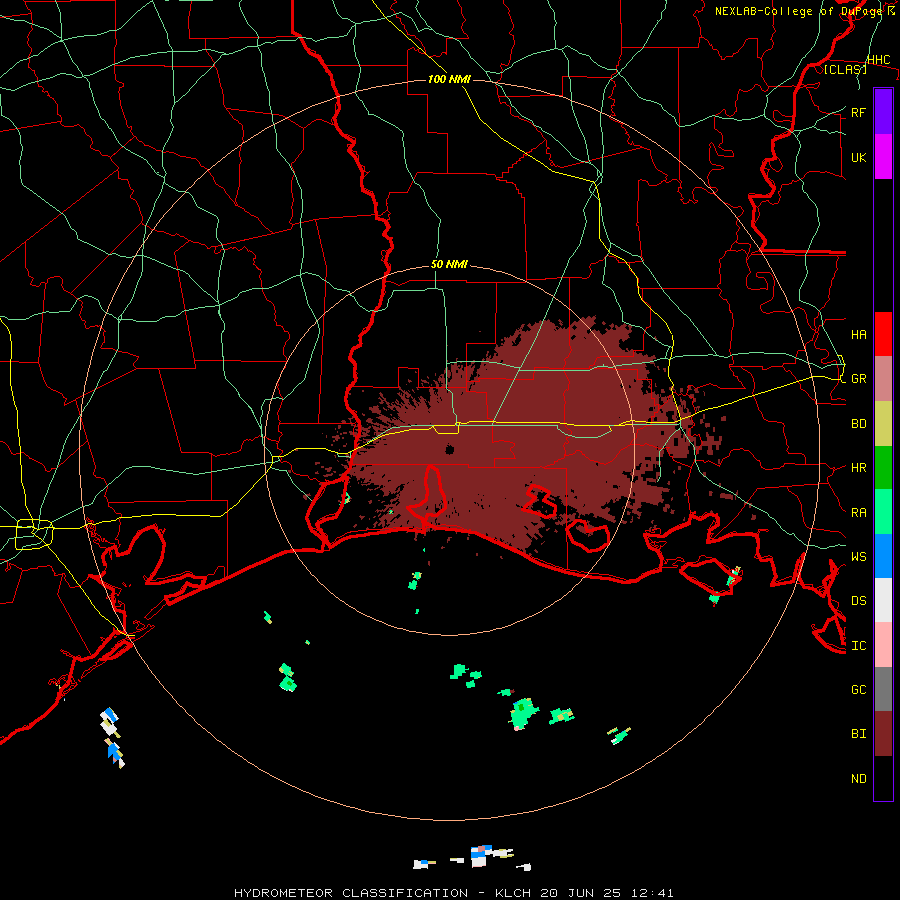This screenshot has width=900, height=900.
Task: Select the salmon GR legend swatch
Action: (883, 378)
